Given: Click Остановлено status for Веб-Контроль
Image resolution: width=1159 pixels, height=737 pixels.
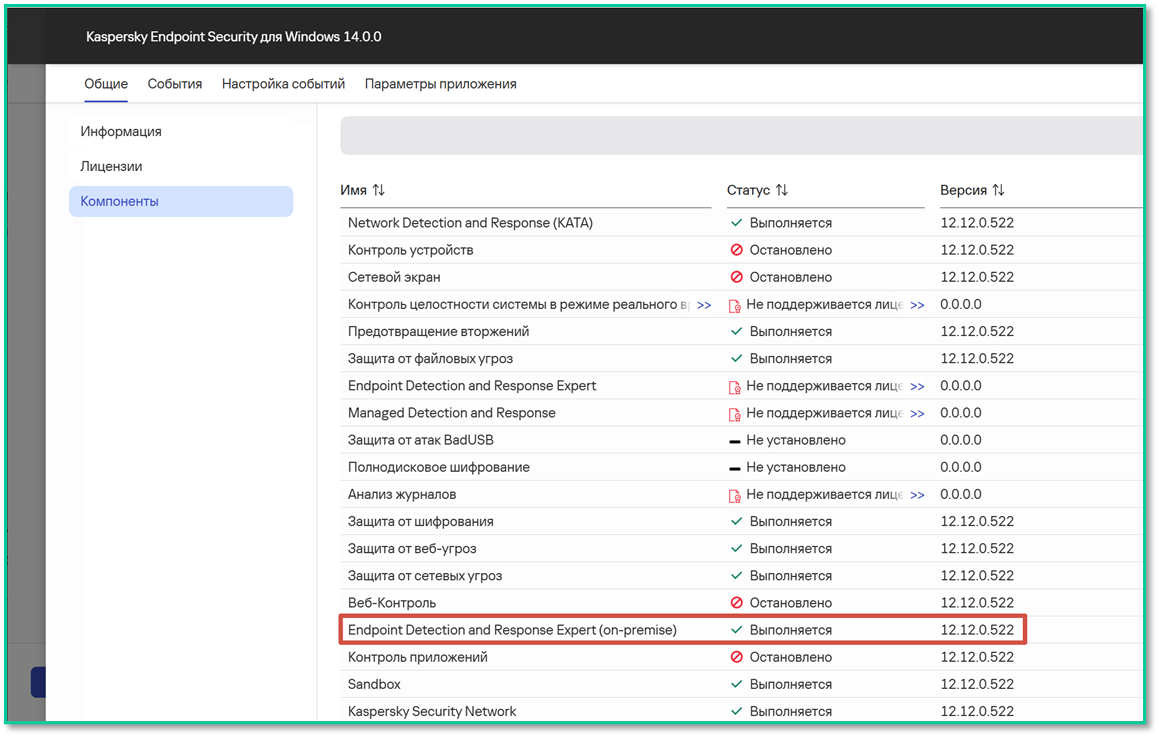Looking at the screenshot, I should click(791, 603).
